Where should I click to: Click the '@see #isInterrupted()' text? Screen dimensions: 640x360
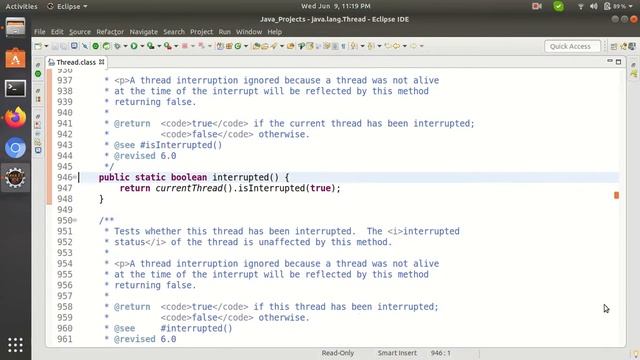(x=168, y=145)
